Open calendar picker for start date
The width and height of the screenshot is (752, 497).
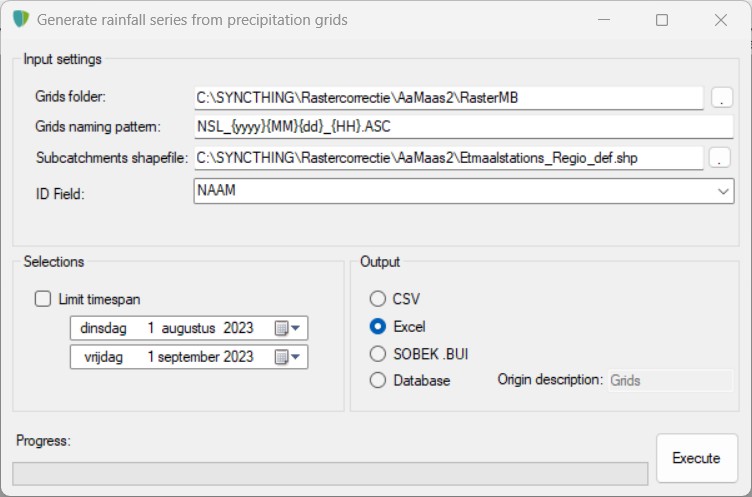(282, 328)
